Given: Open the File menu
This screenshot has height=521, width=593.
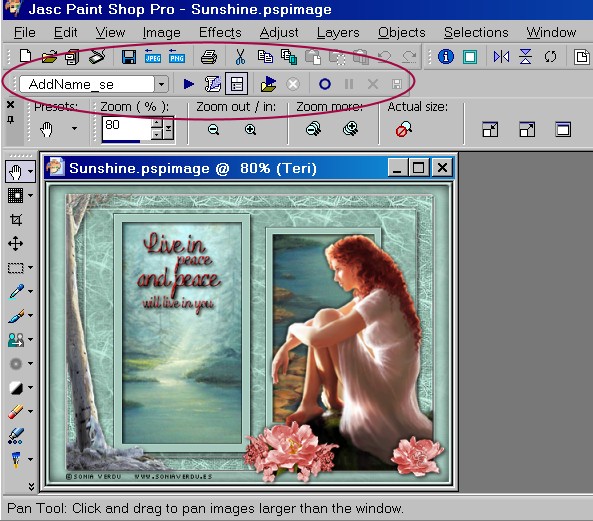Looking at the screenshot, I should tap(25, 33).
